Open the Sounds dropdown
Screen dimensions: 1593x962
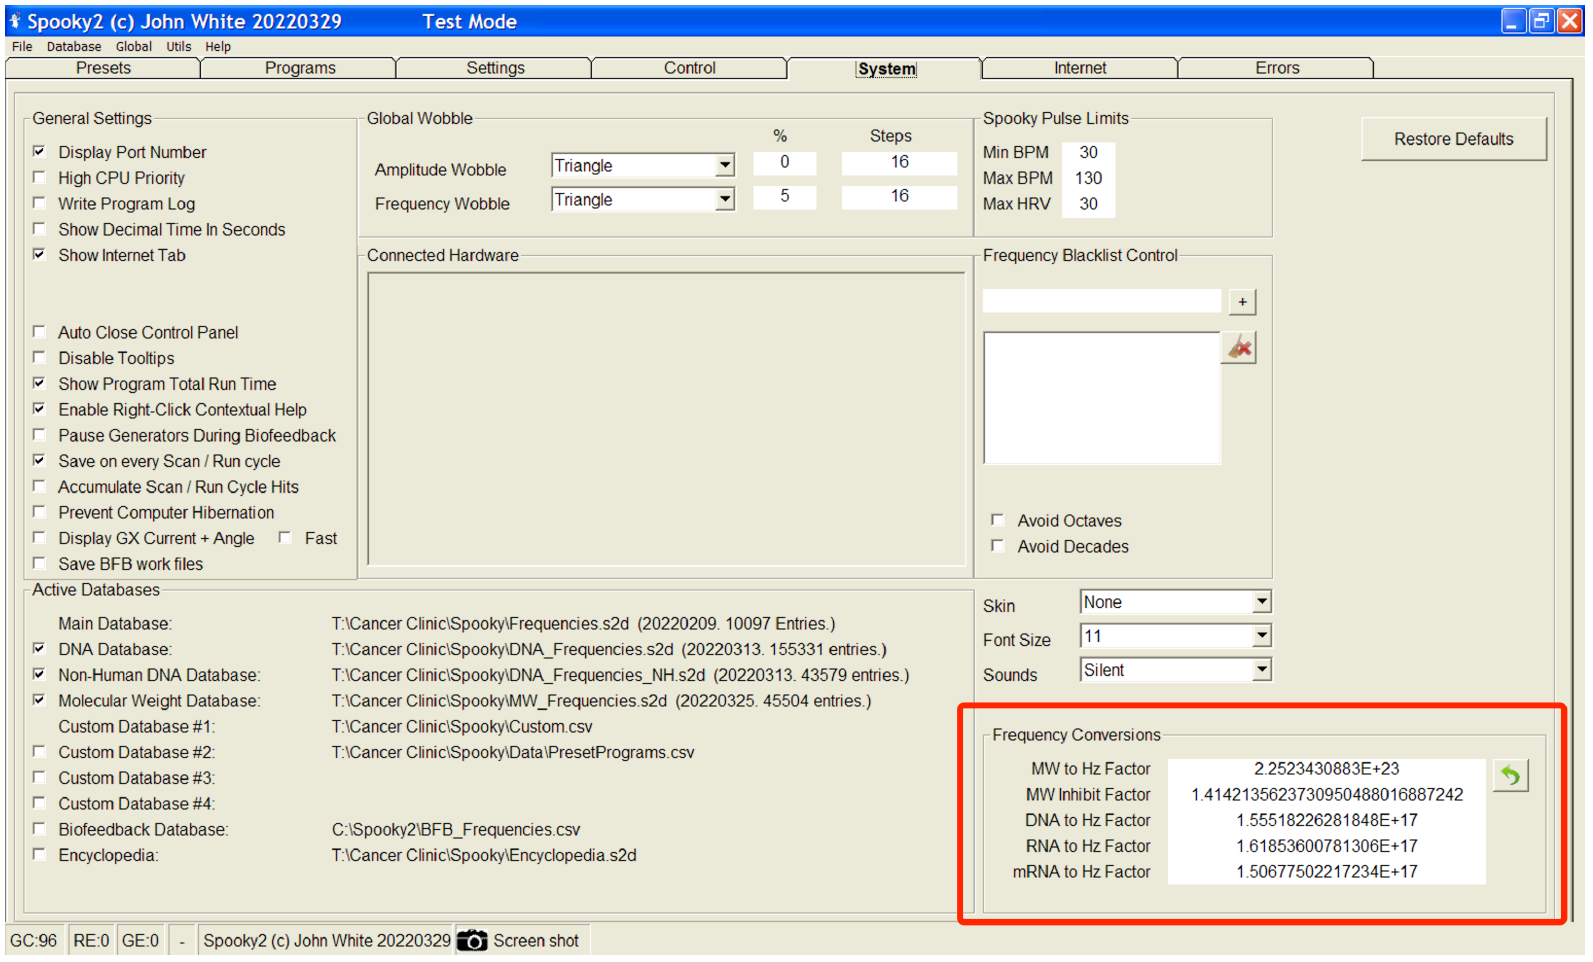point(1262,670)
